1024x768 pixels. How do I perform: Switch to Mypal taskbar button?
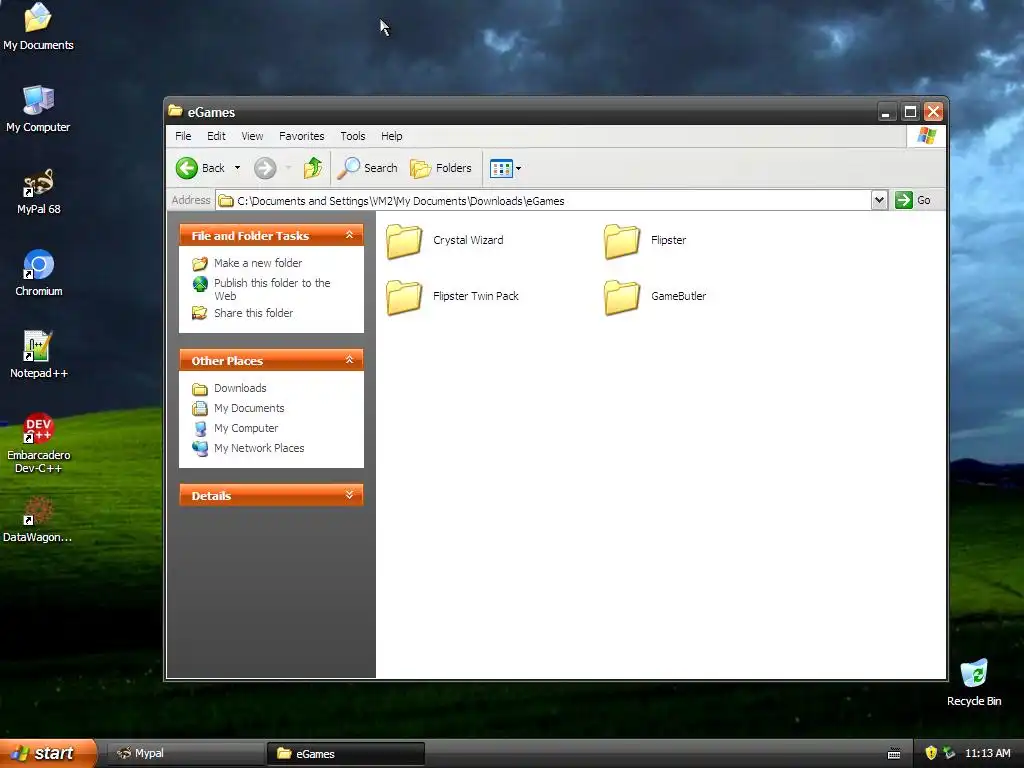click(x=185, y=754)
